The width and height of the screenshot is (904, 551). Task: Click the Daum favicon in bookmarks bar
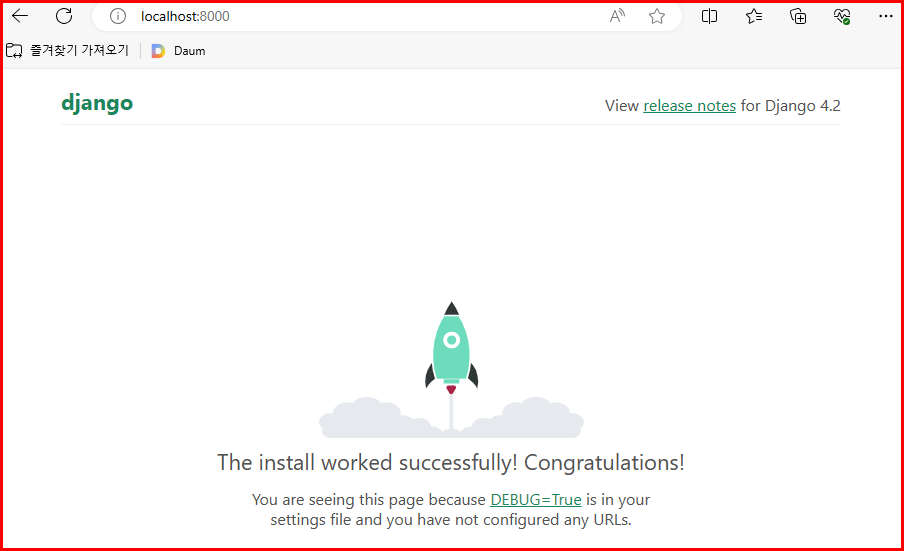[158, 51]
